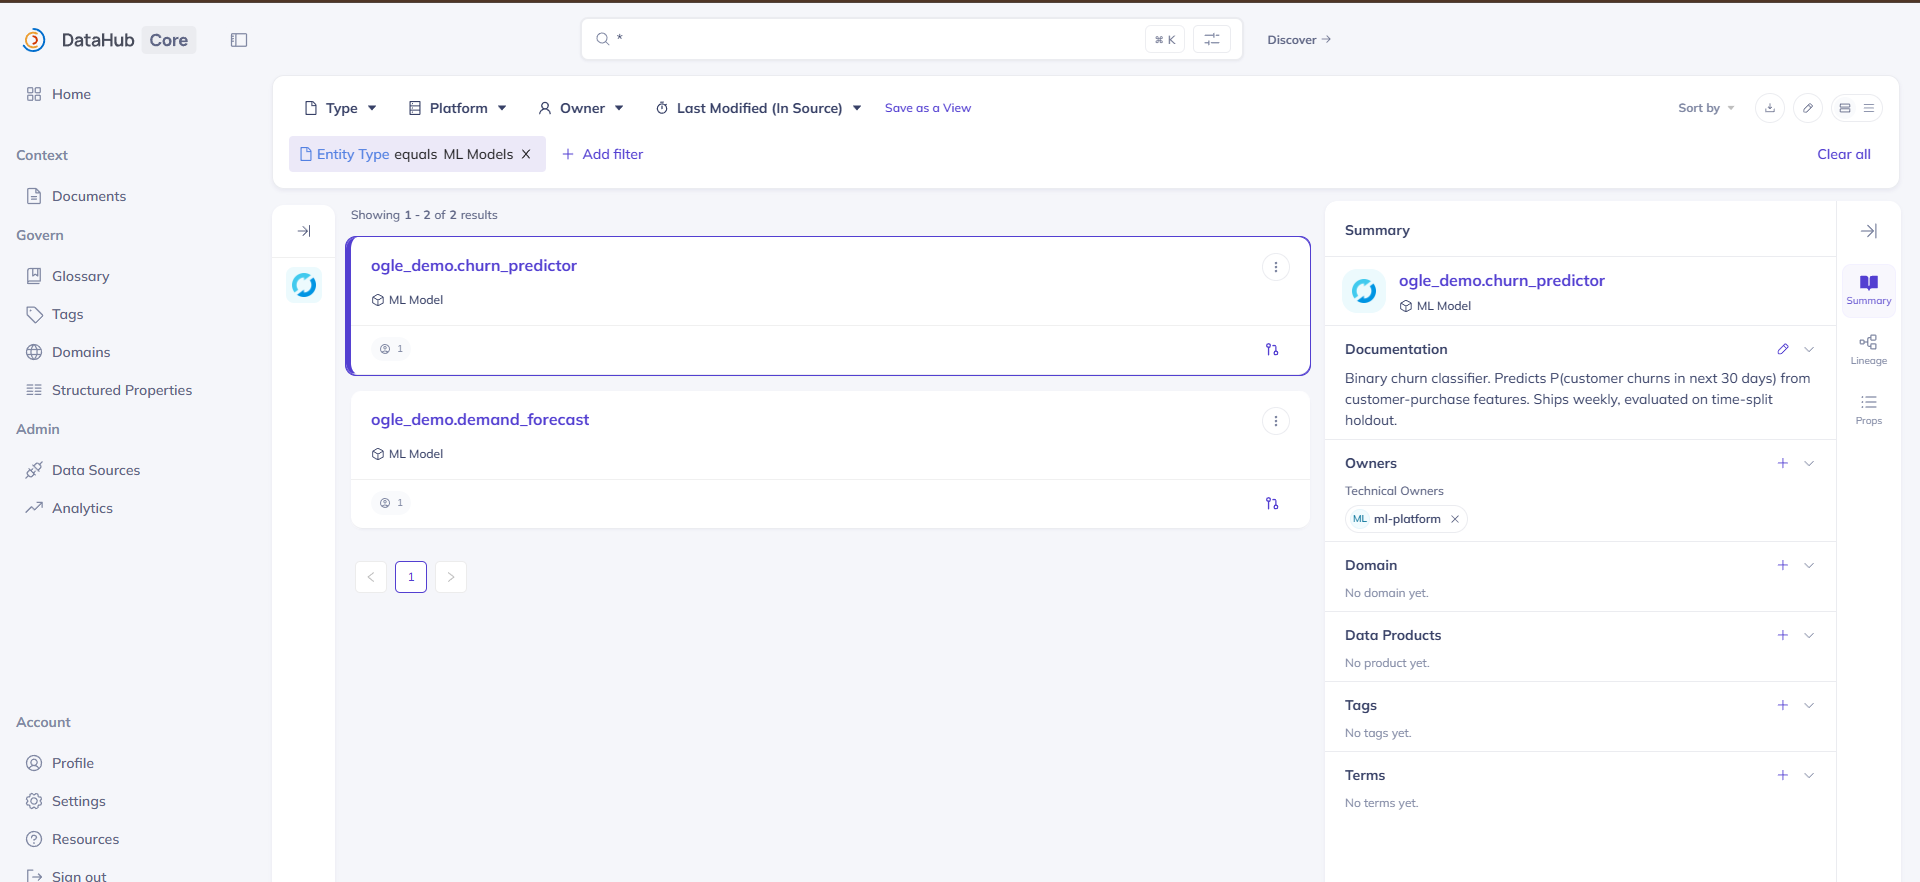
Task: Open more options for demand_forecast result
Action: click(x=1276, y=421)
